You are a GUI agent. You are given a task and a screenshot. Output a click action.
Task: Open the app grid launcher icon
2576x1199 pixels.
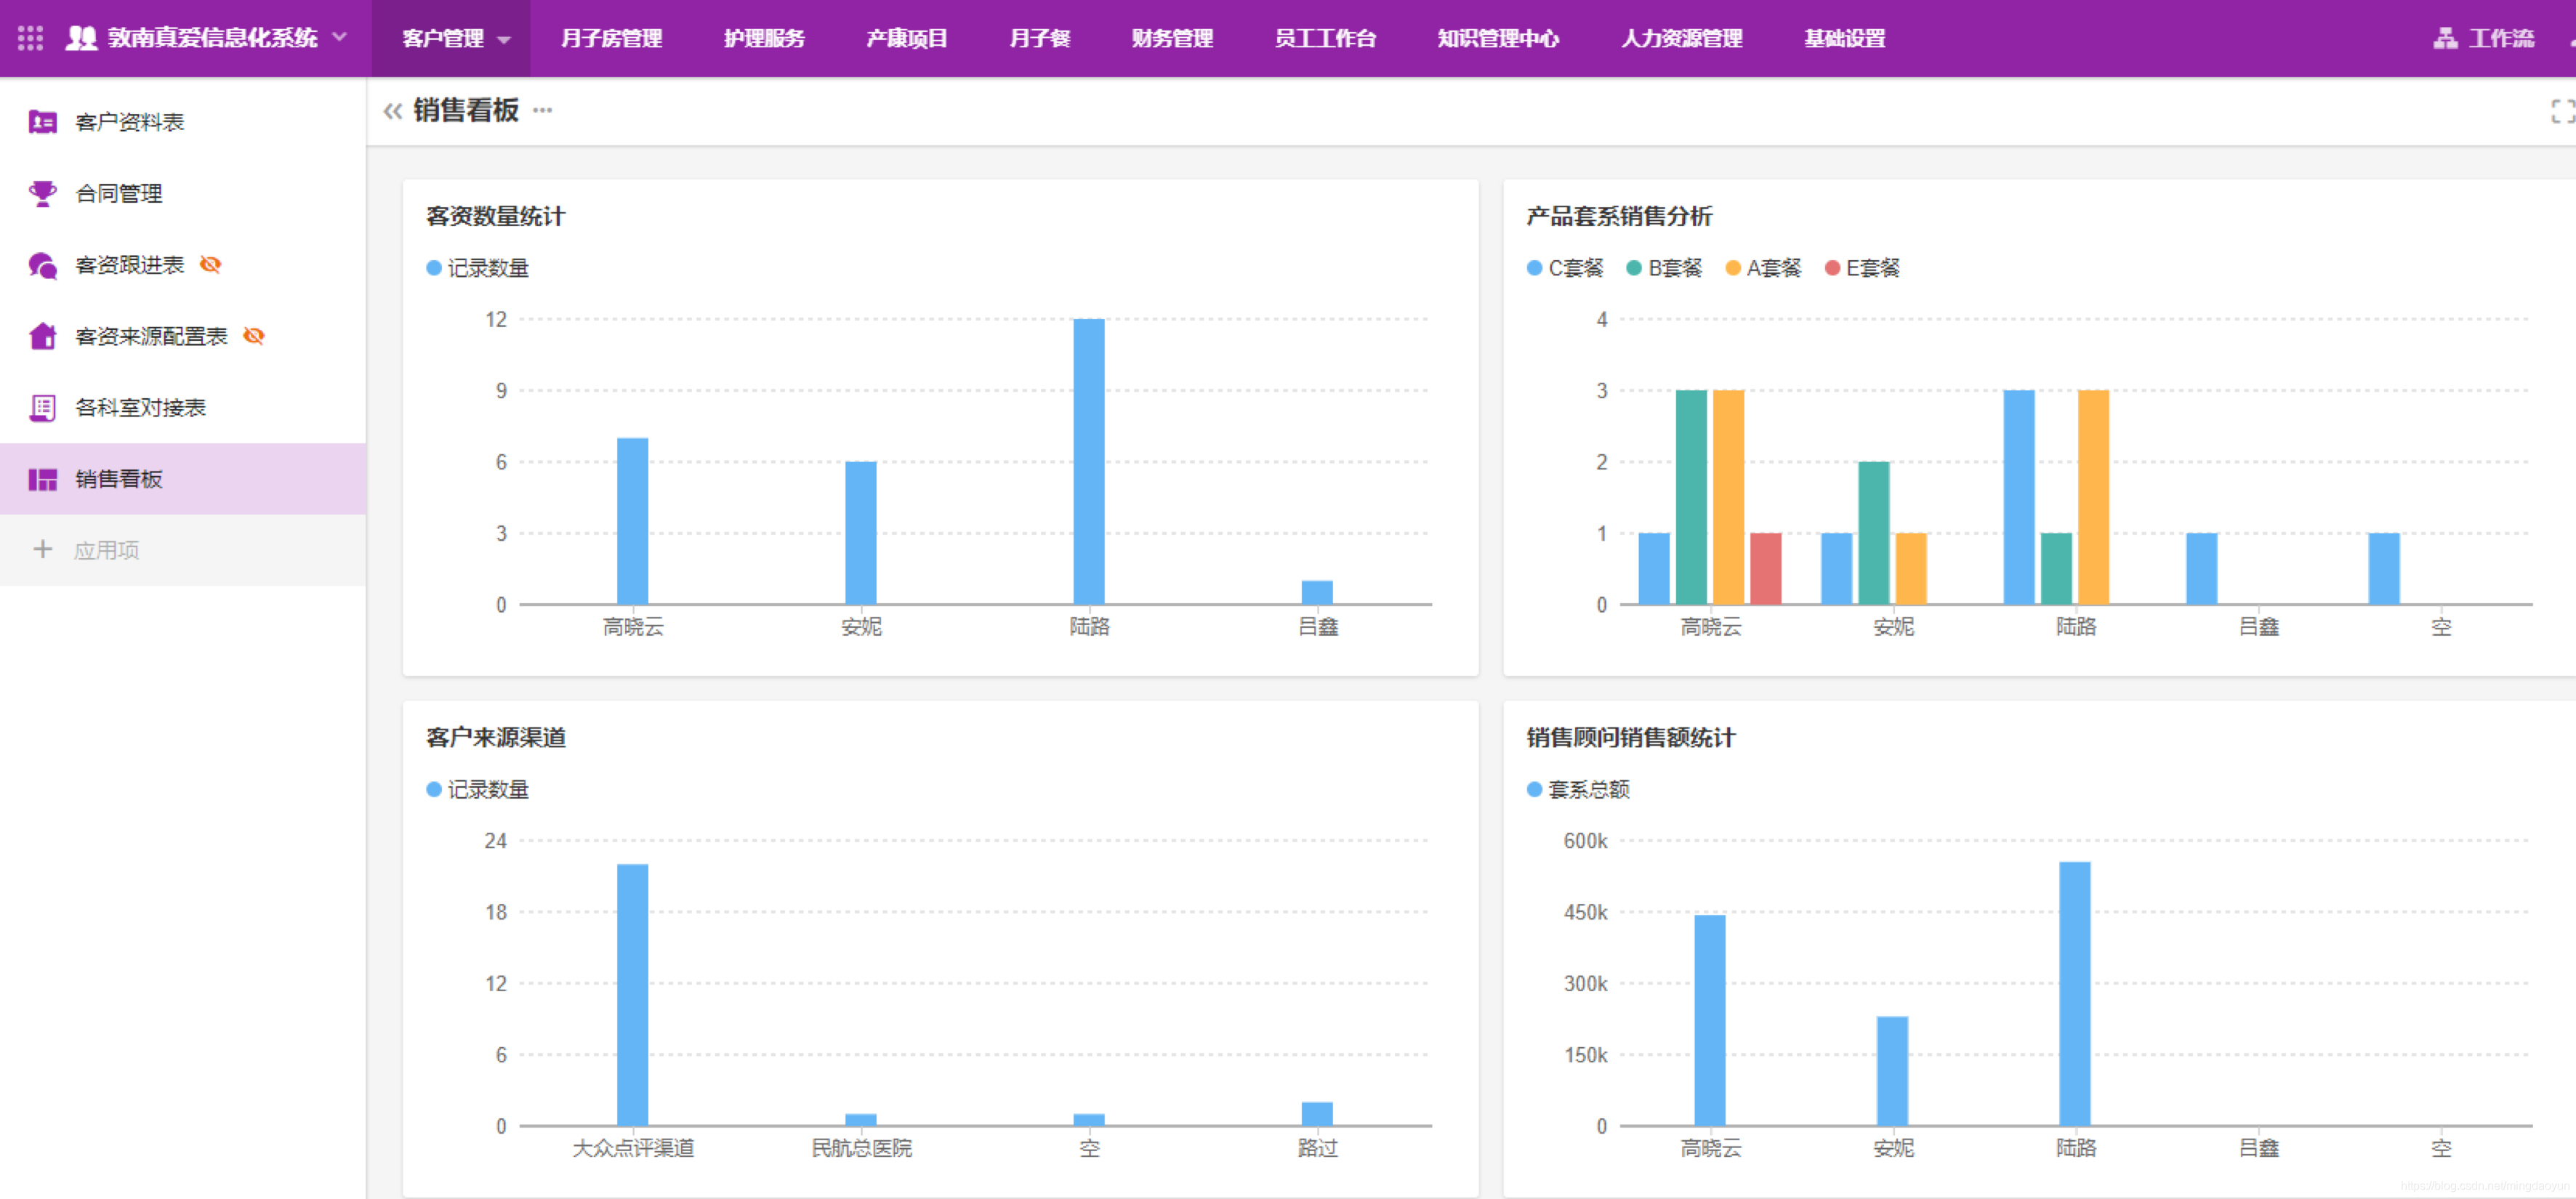coord(30,38)
